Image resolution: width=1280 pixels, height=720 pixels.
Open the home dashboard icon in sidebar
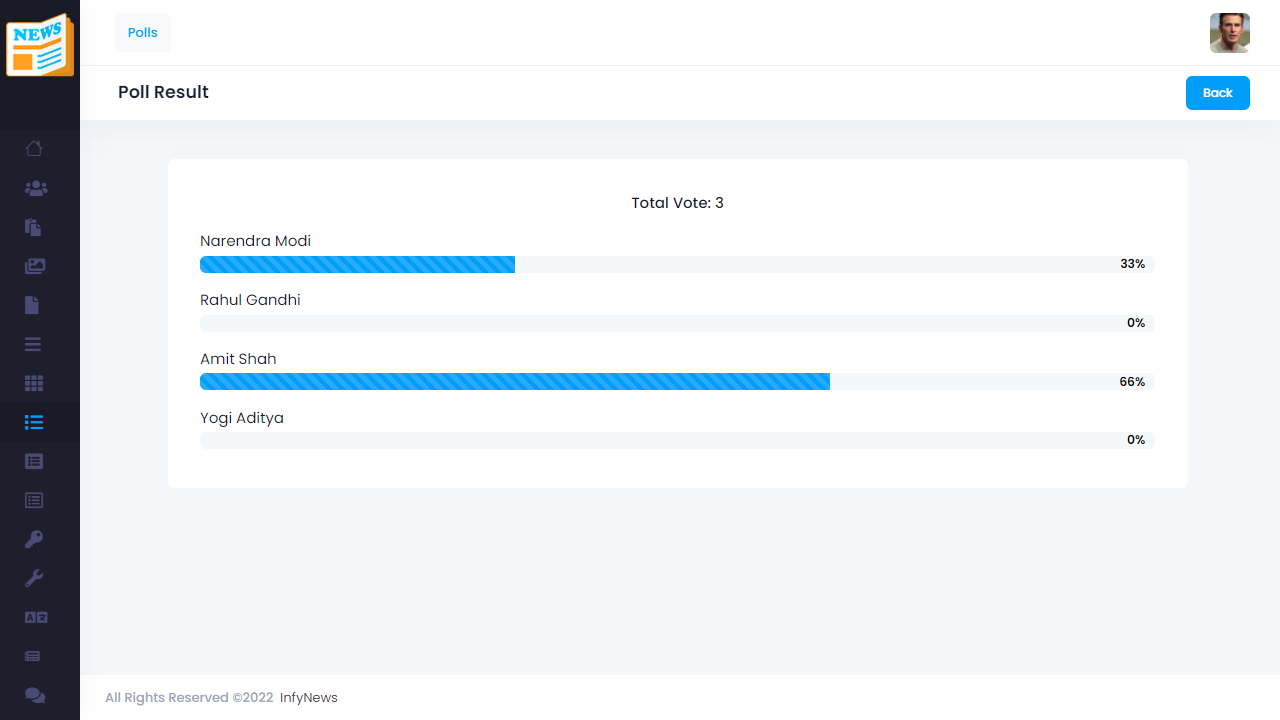click(x=34, y=149)
